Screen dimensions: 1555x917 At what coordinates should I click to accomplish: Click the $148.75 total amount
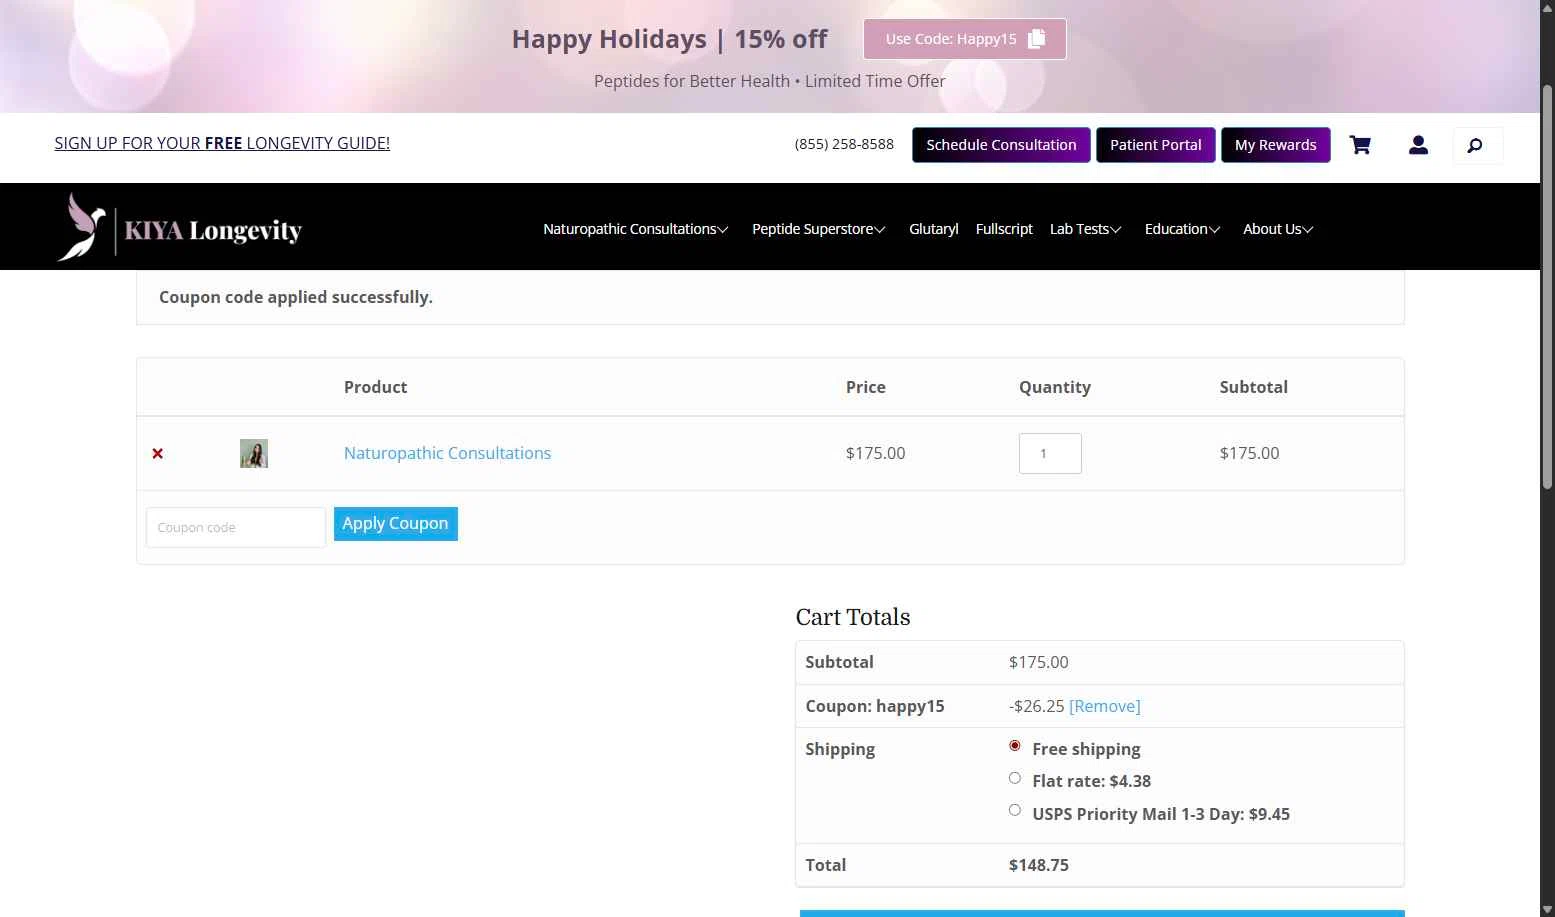(x=1038, y=865)
